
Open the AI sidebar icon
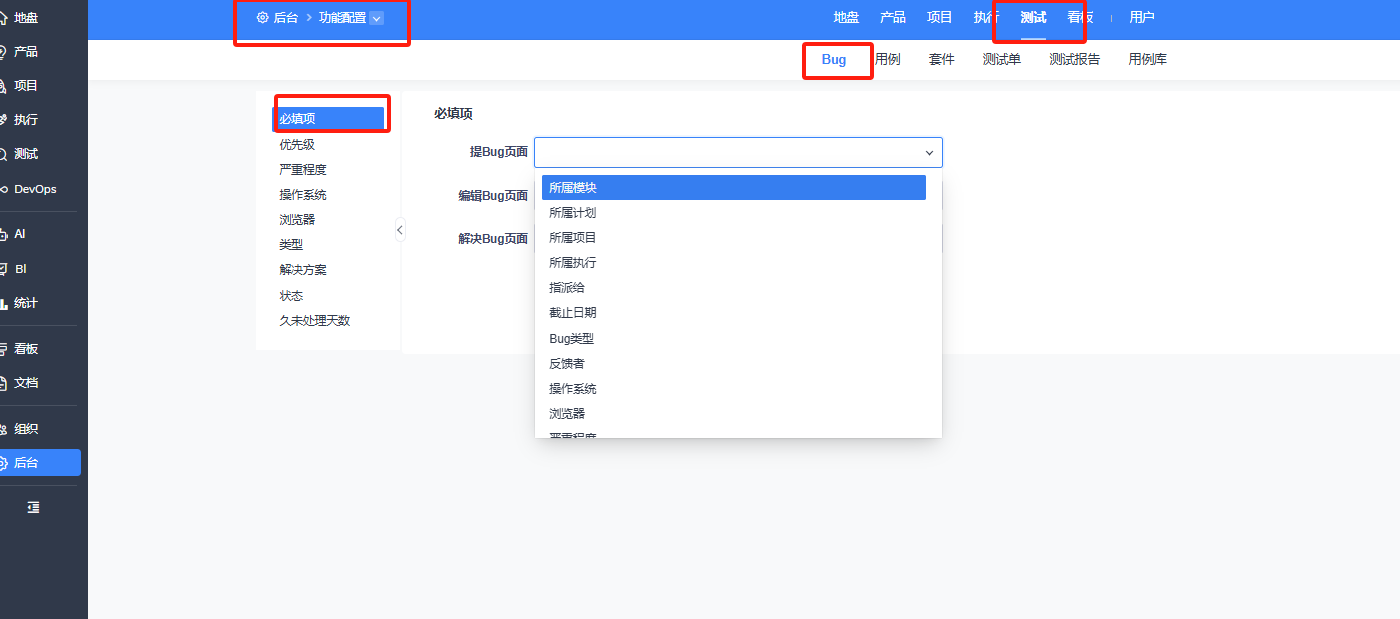coord(4,234)
